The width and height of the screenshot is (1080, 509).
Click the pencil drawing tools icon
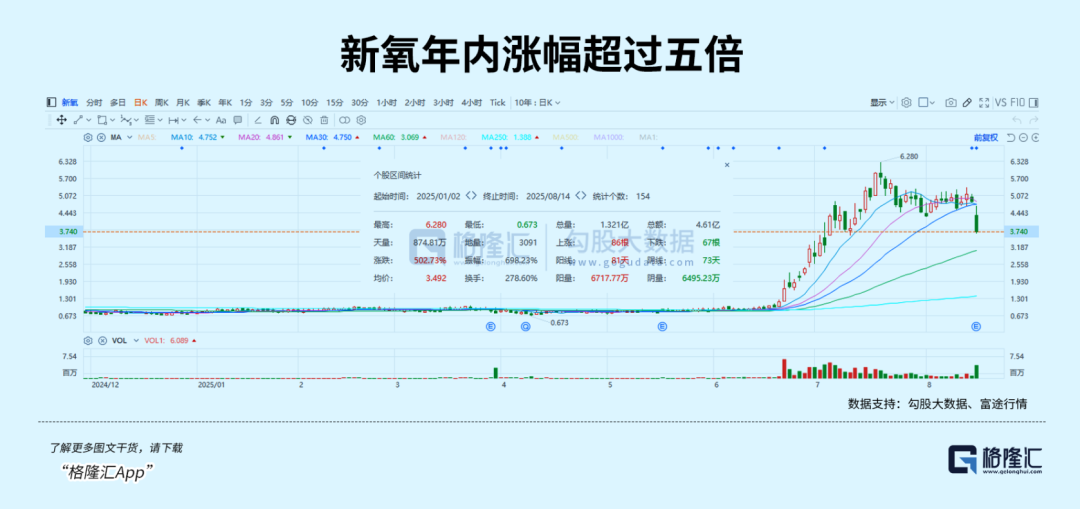967,103
